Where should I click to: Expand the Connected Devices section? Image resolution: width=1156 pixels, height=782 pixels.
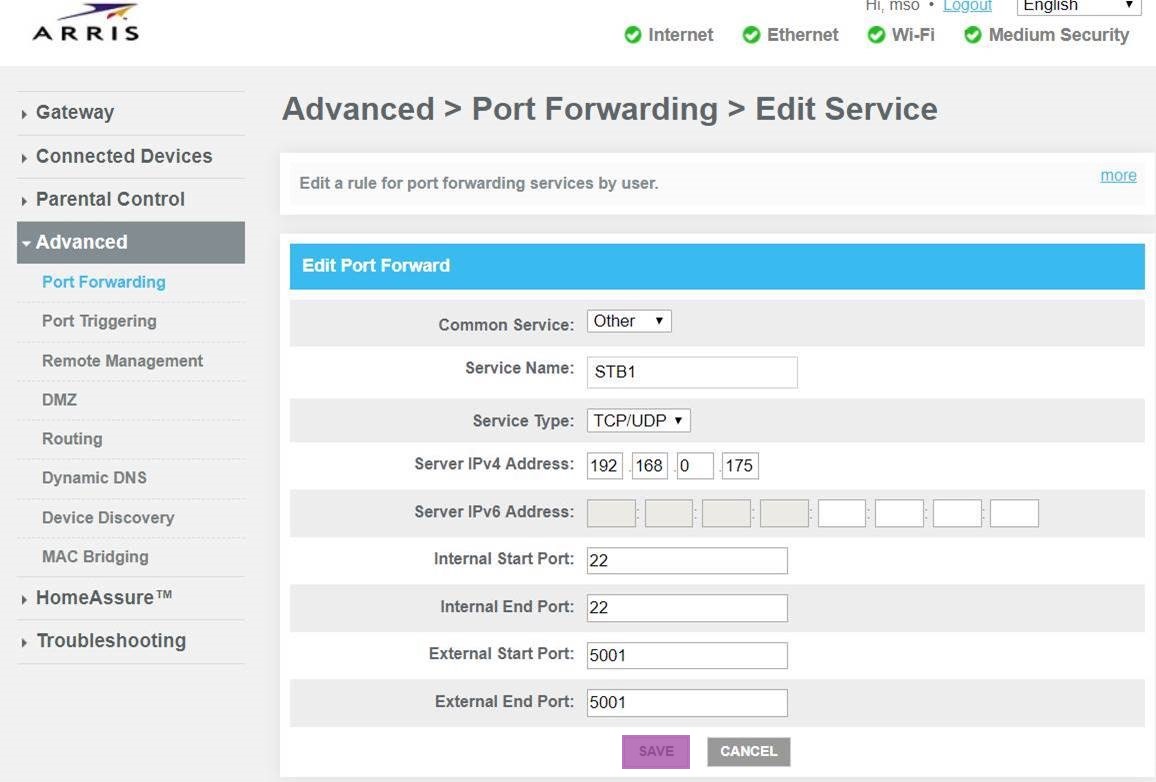pyautogui.click(x=123, y=156)
